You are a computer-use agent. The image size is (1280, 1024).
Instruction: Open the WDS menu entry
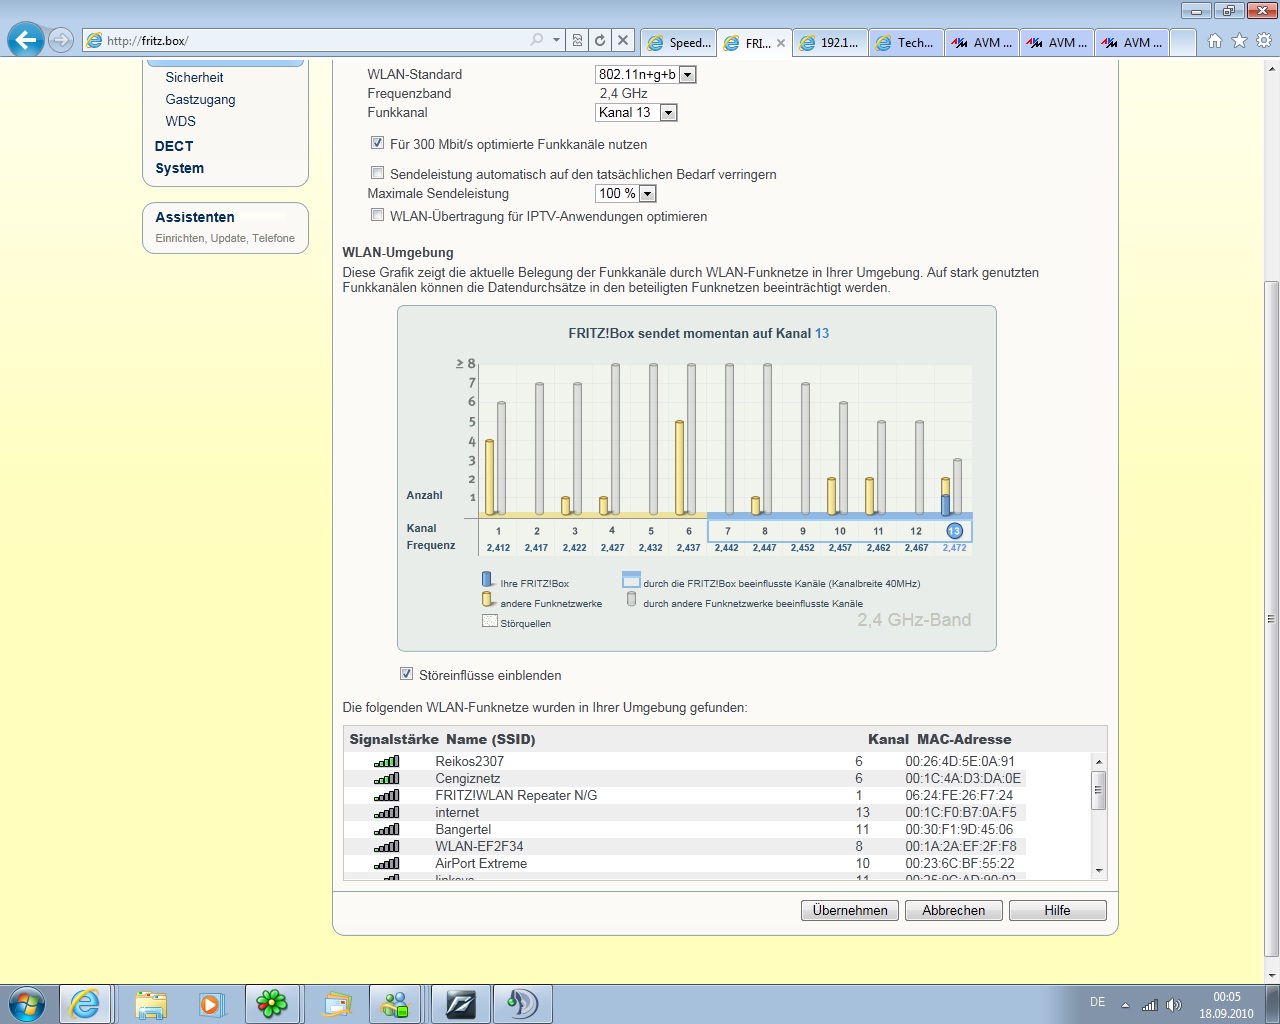point(180,121)
